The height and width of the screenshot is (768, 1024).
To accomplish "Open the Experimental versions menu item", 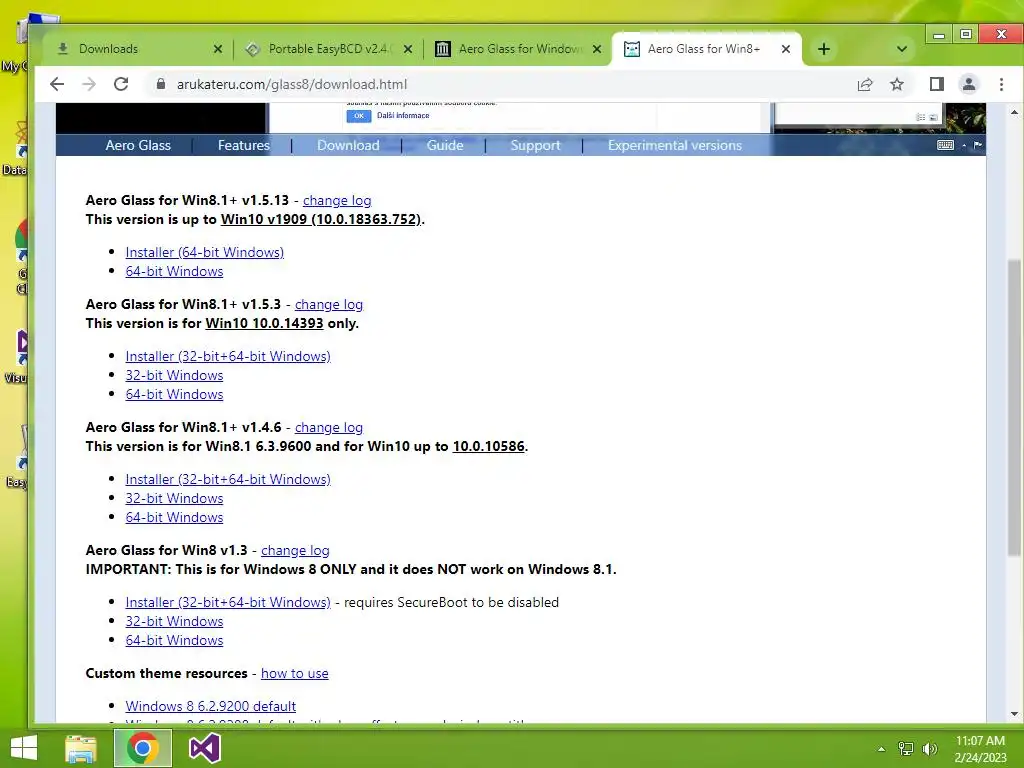I will pos(675,146).
